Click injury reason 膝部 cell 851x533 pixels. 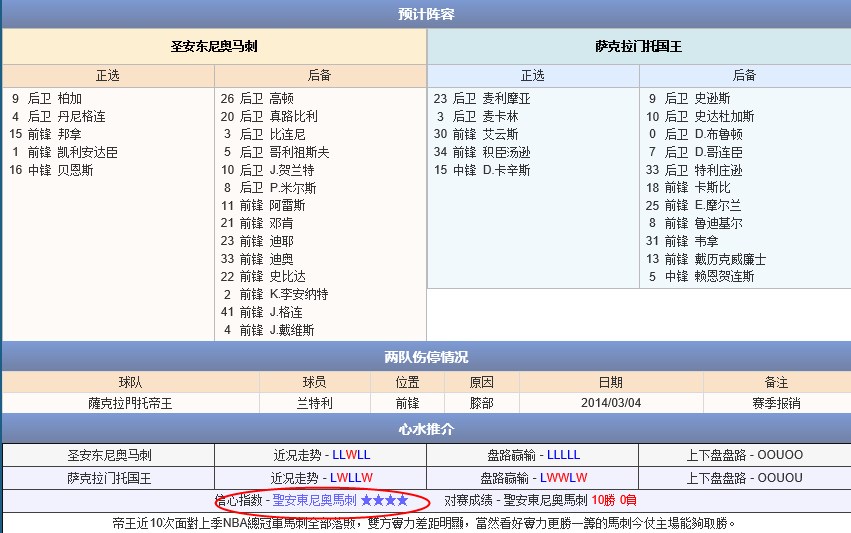point(481,403)
